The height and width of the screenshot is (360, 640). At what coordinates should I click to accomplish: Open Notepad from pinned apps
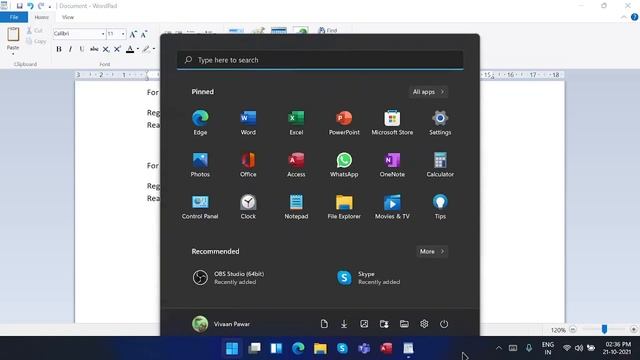tap(296, 207)
